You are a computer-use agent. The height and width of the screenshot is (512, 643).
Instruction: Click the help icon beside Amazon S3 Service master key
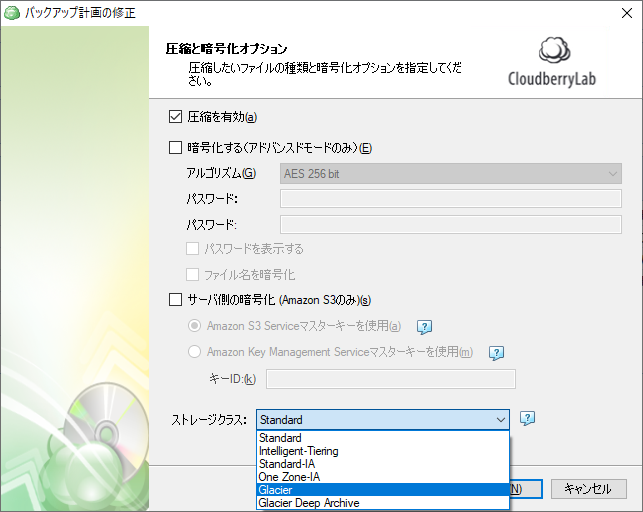(424, 327)
